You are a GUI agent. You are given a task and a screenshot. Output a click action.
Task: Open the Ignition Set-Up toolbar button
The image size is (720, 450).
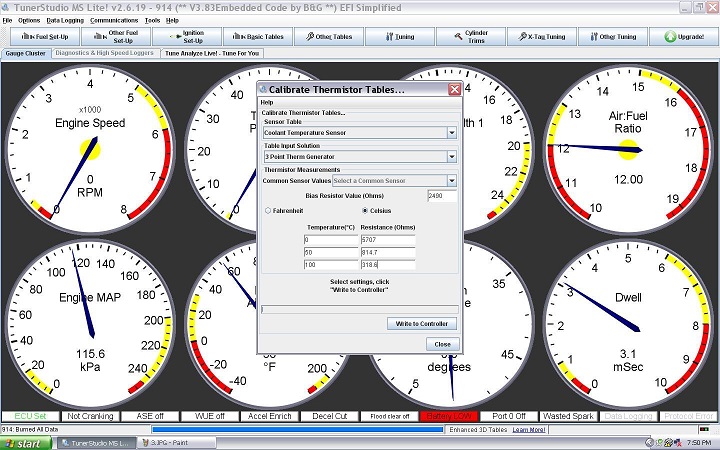(x=187, y=37)
